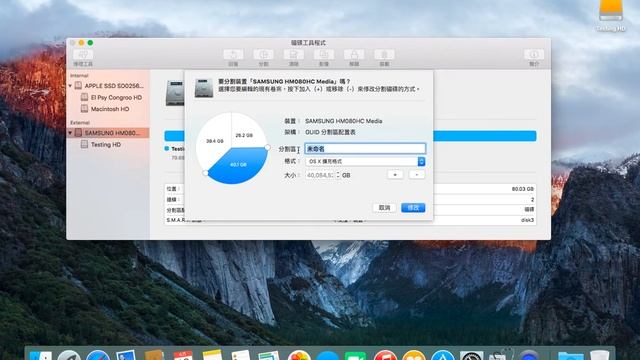Open the Trash in the Dock
This screenshot has height=360, width=640.
[x=599, y=355]
